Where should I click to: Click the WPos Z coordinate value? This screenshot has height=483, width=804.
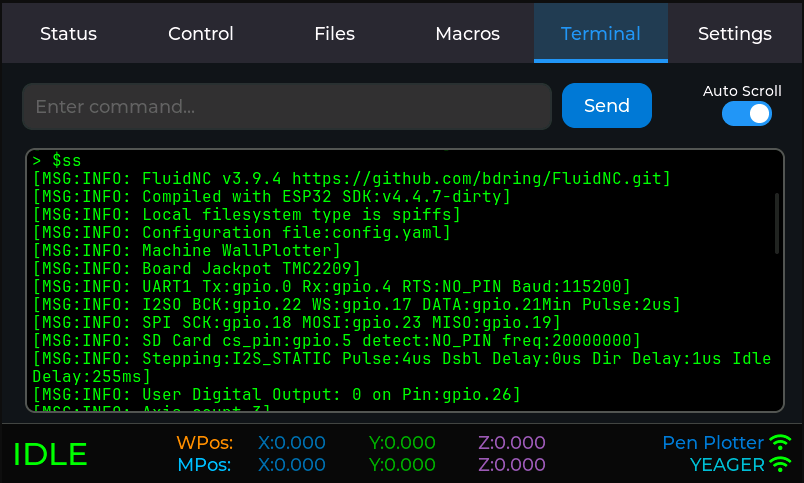click(x=512, y=443)
